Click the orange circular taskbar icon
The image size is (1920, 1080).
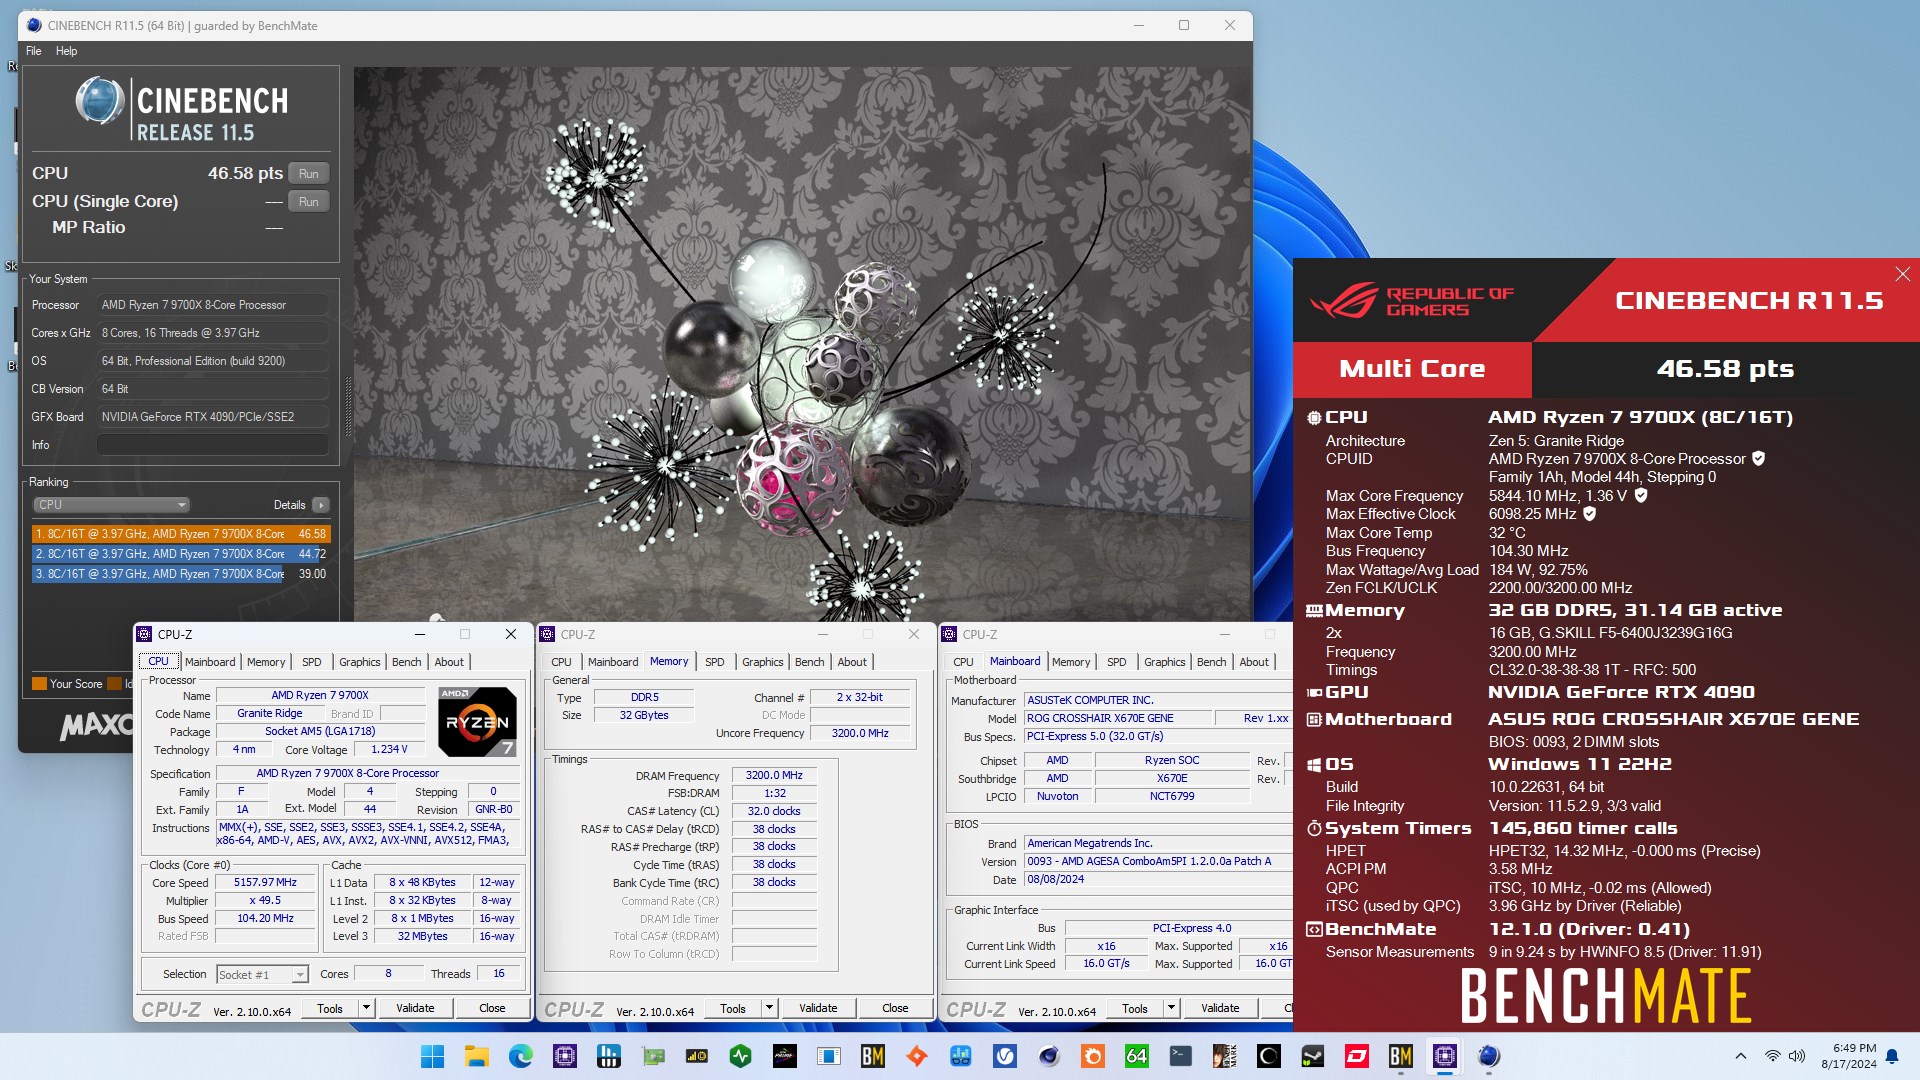point(1092,1056)
